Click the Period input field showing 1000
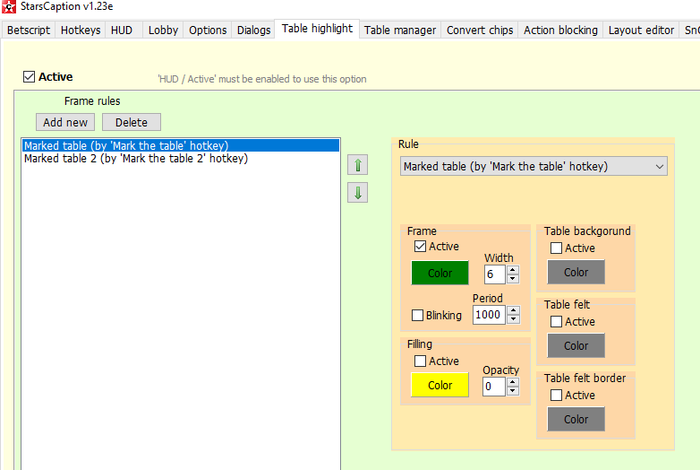700x470 pixels. [490, 315]
